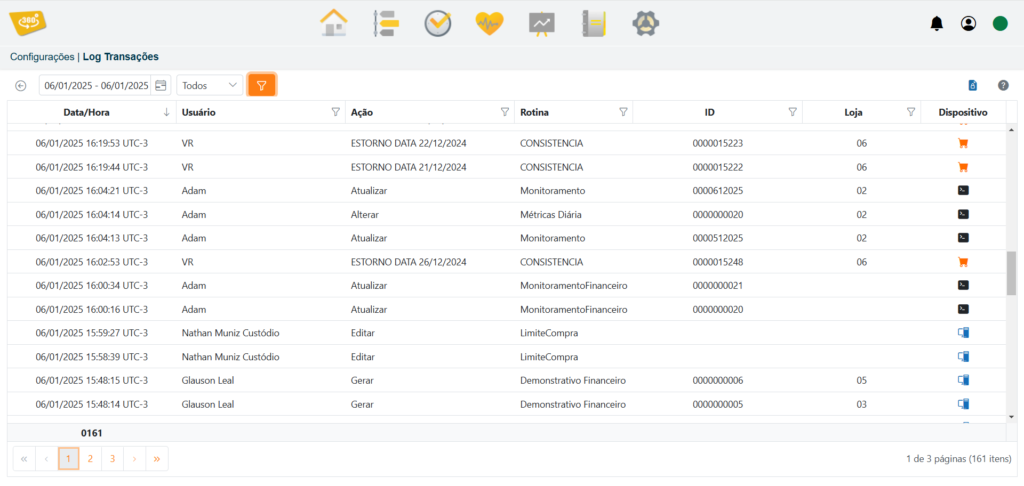
Task: Click terminal icon for ID 0000000021
Action: pos(963,285)
